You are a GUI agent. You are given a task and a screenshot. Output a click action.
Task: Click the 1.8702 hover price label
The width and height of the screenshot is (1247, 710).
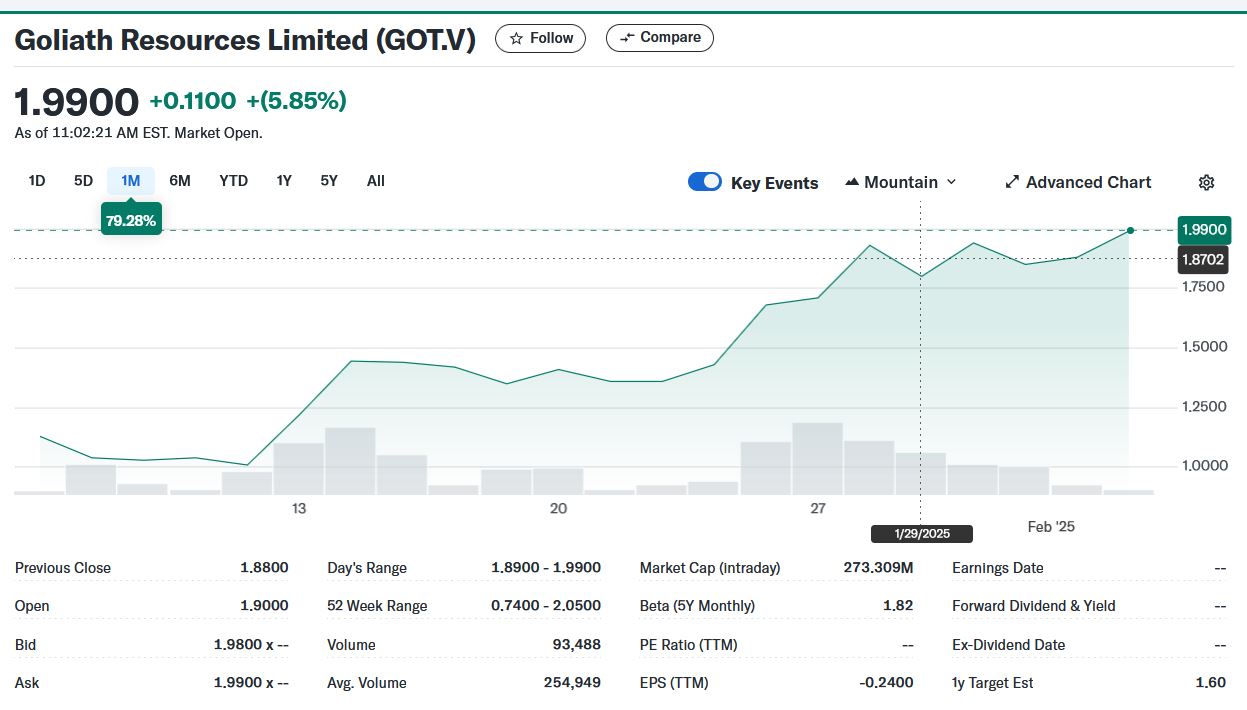point(1204,259)
